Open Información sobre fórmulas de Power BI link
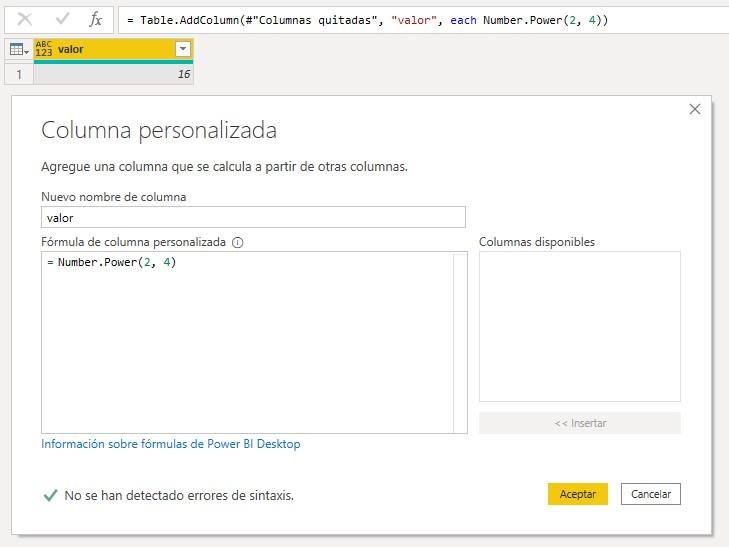 point(171,444)
